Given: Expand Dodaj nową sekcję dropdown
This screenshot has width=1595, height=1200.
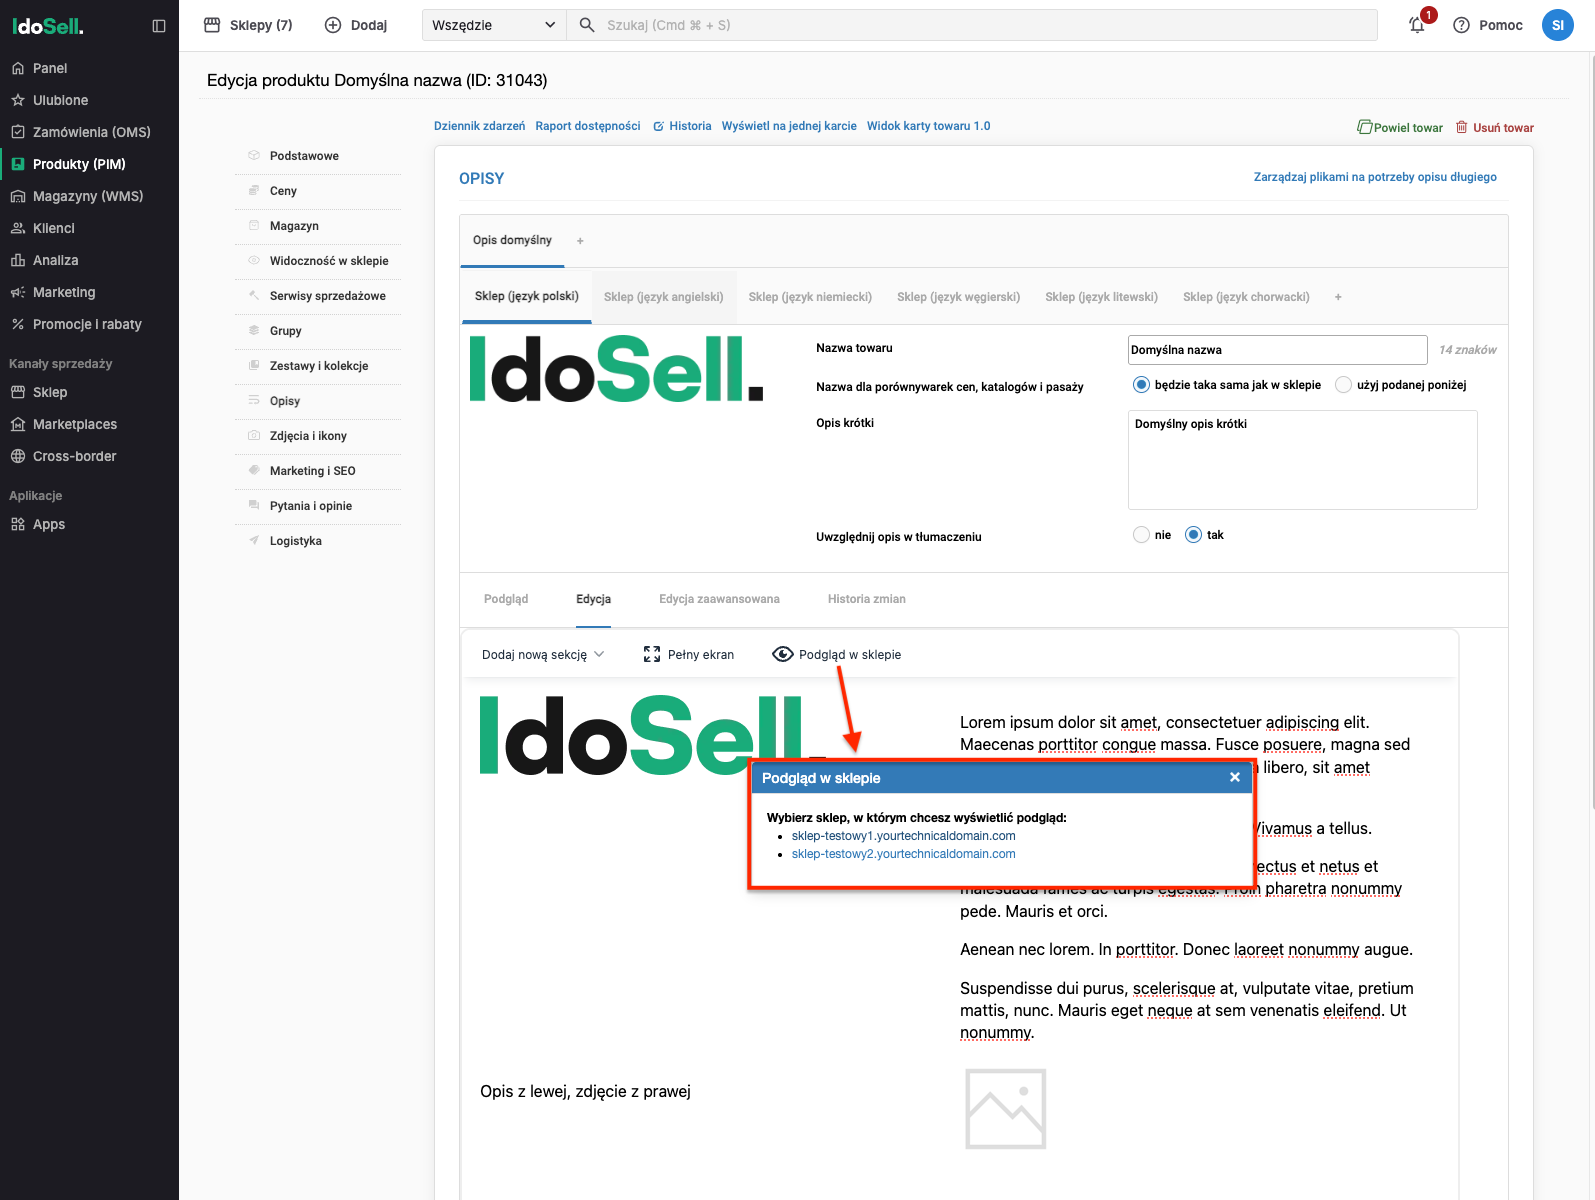Looking at the screenshot, I should [x=543, y=654].
